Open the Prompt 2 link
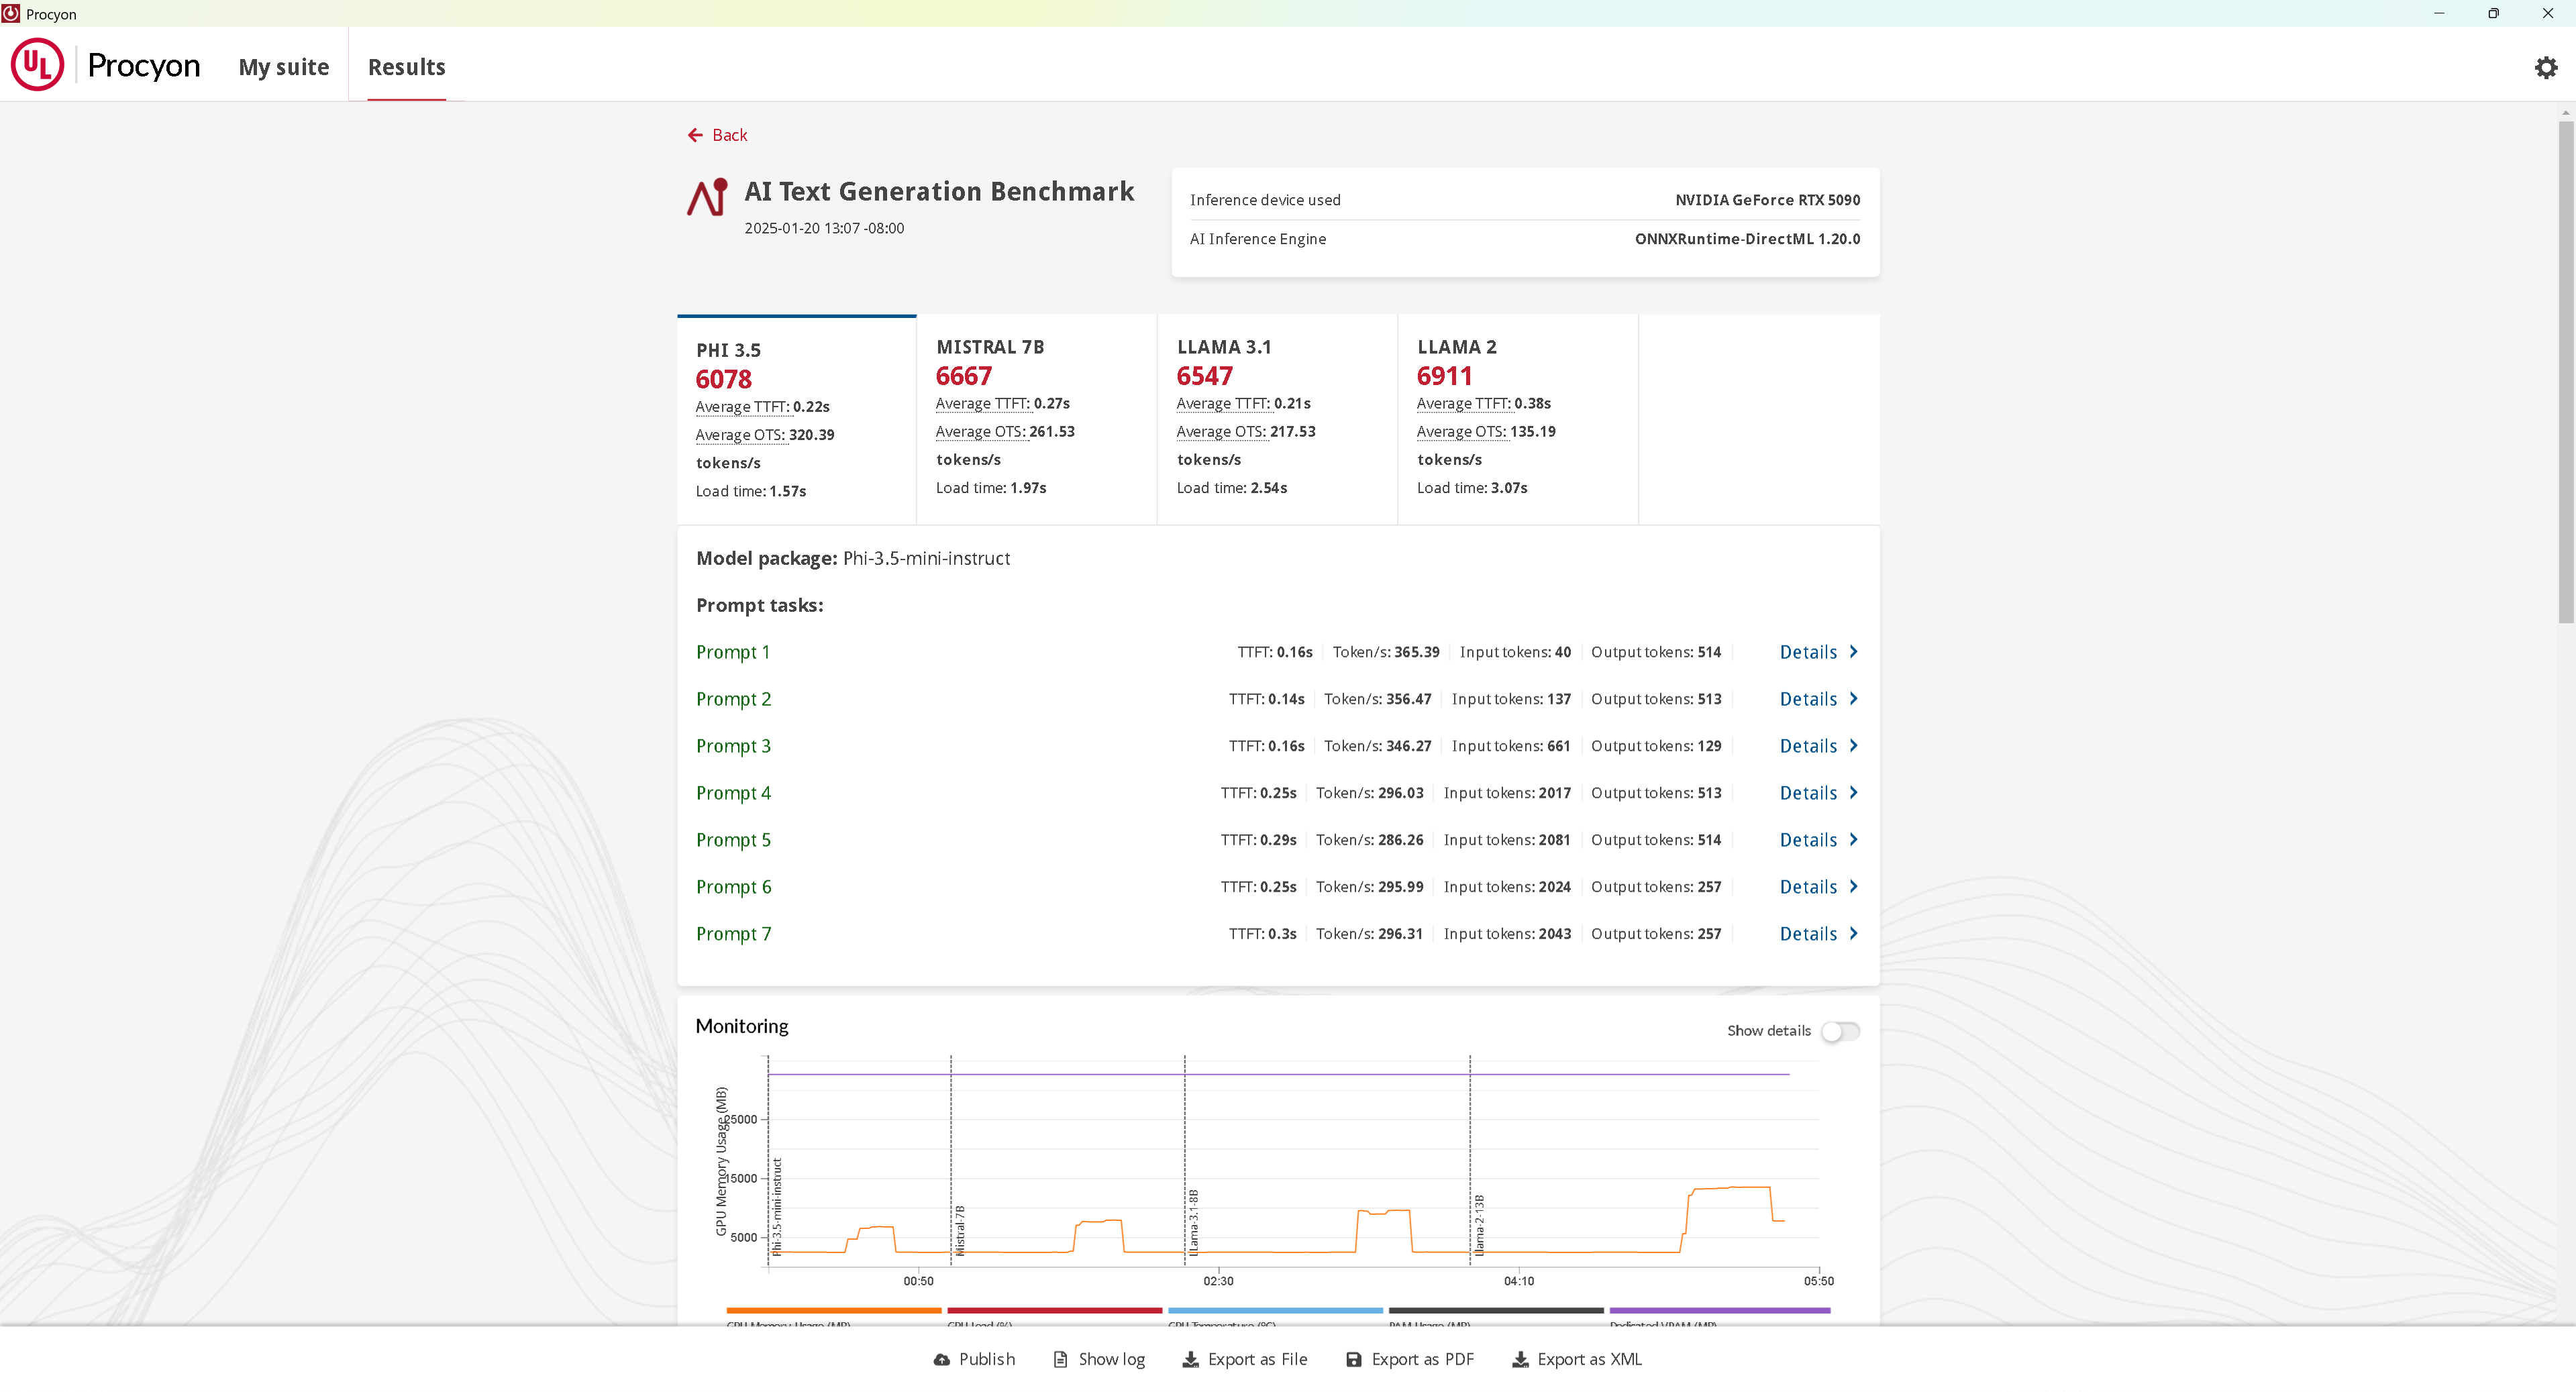 (x=734, y=699)
